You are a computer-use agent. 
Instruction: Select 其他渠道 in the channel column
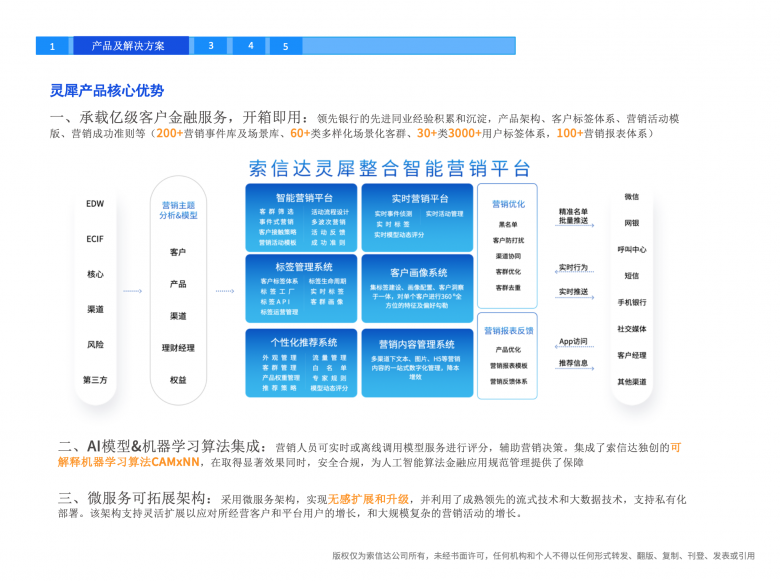click(632, 382)
